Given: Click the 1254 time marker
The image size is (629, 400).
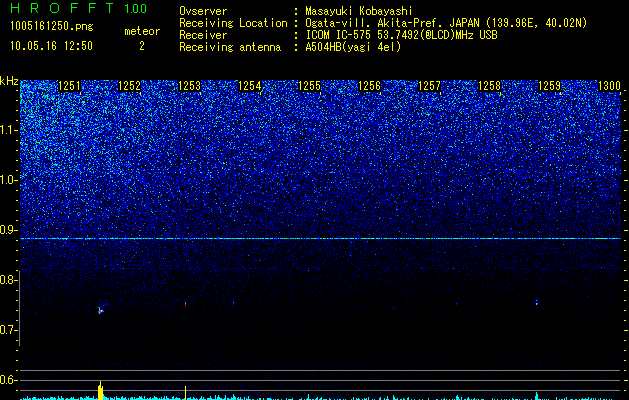Looking at the screenshot, I should pyautogui.click(x=250, y=86).
